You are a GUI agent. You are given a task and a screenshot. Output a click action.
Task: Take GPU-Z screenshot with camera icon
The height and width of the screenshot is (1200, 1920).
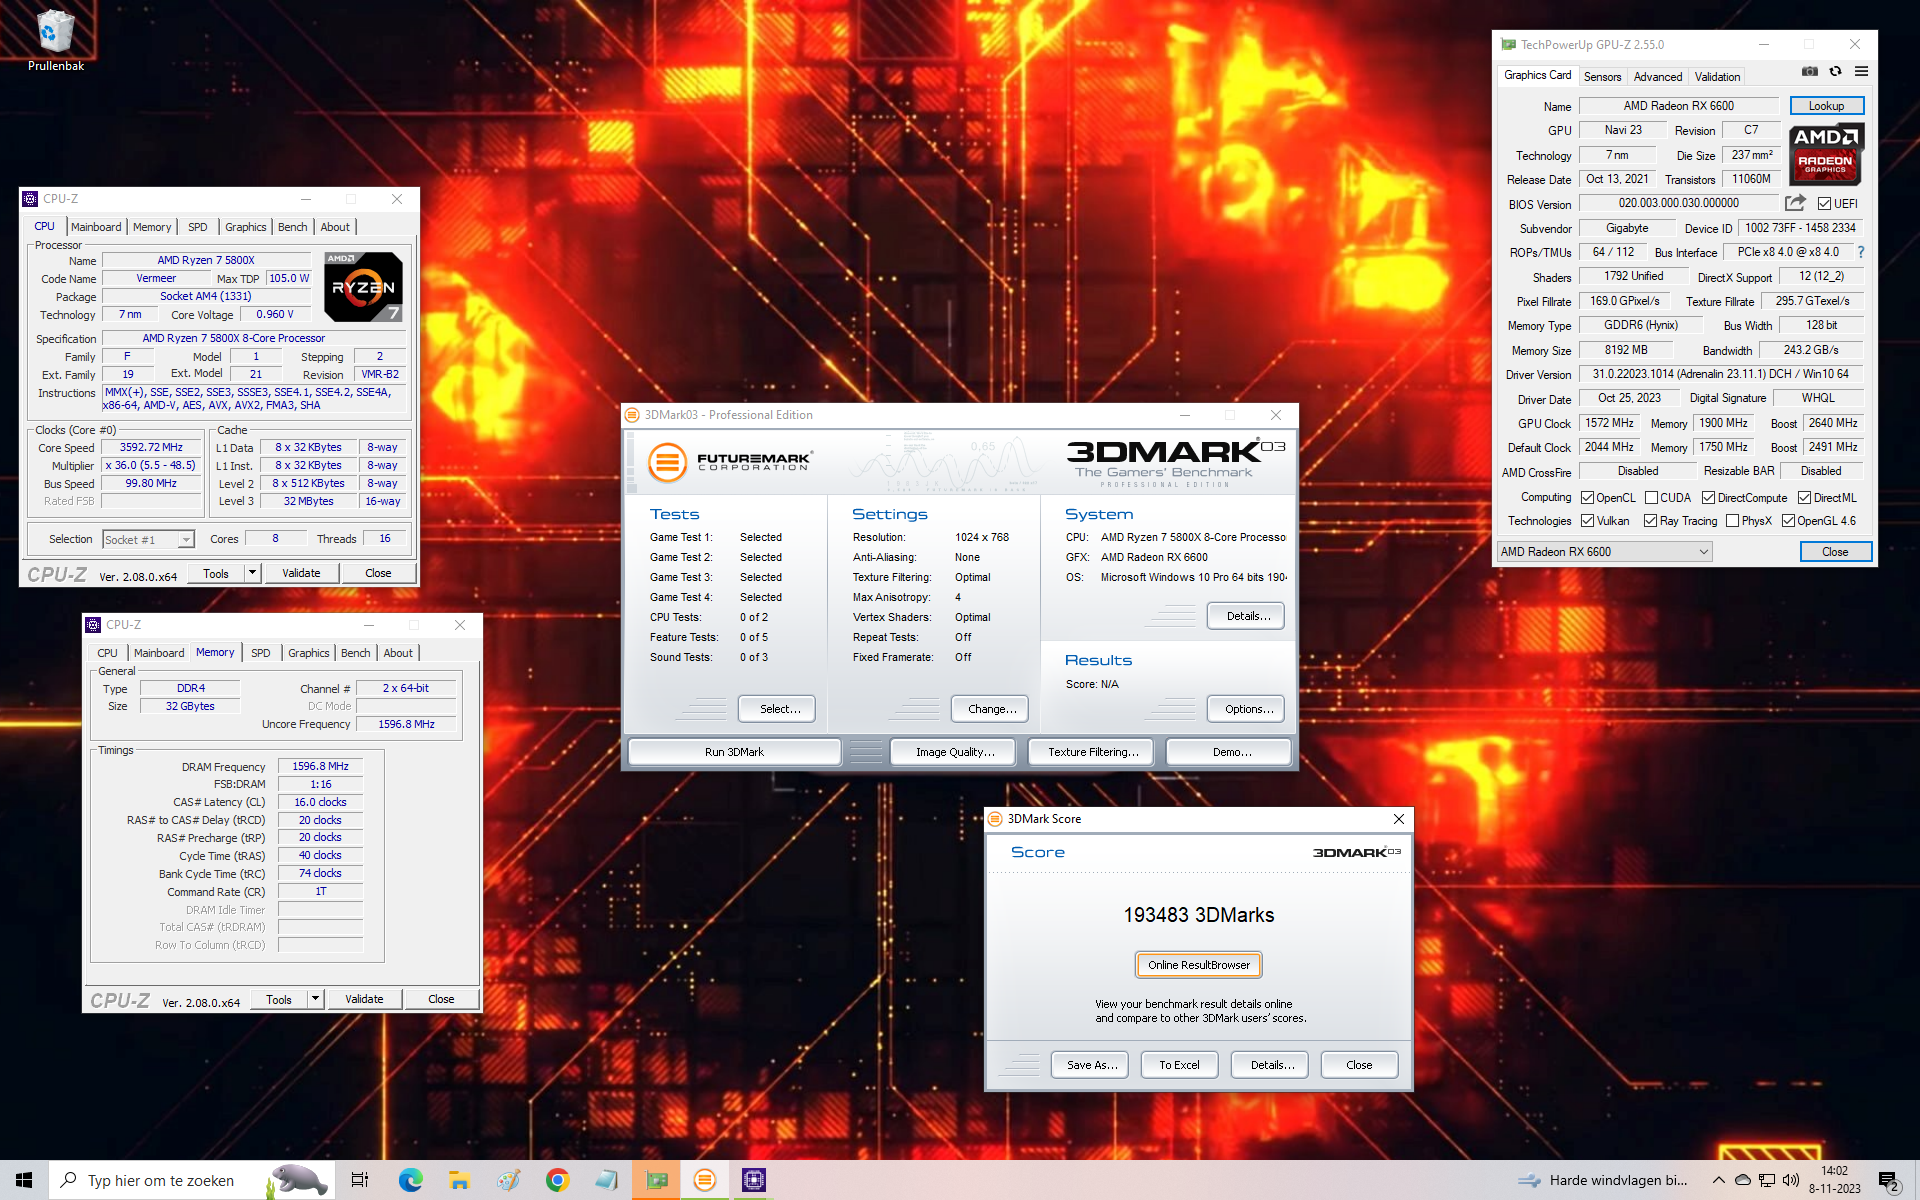pyautogui.click(x=1810, y=72)
